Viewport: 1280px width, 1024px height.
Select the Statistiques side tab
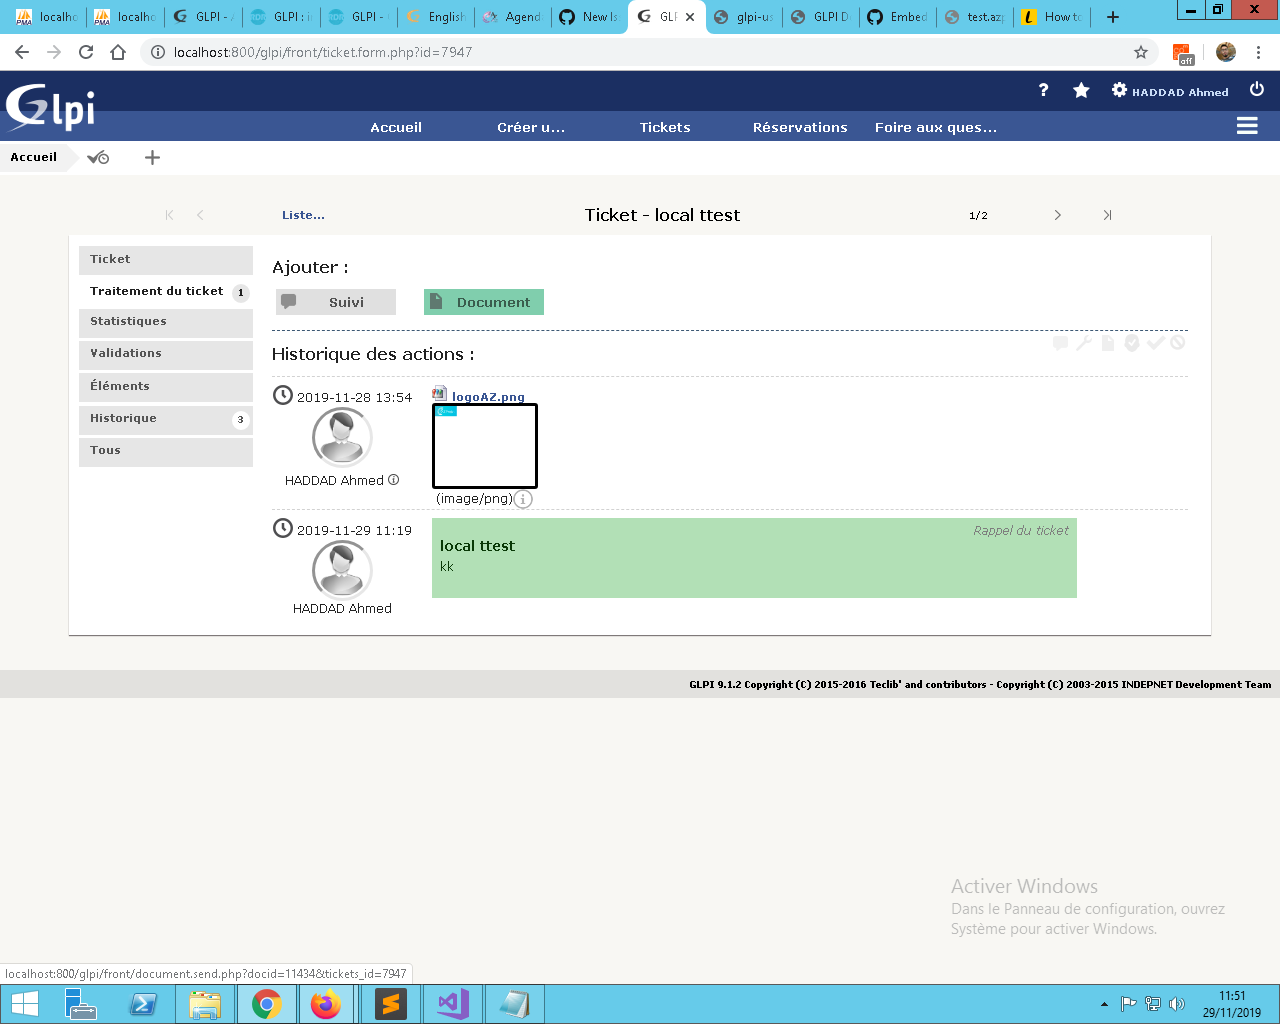click(x=166, y=322)
